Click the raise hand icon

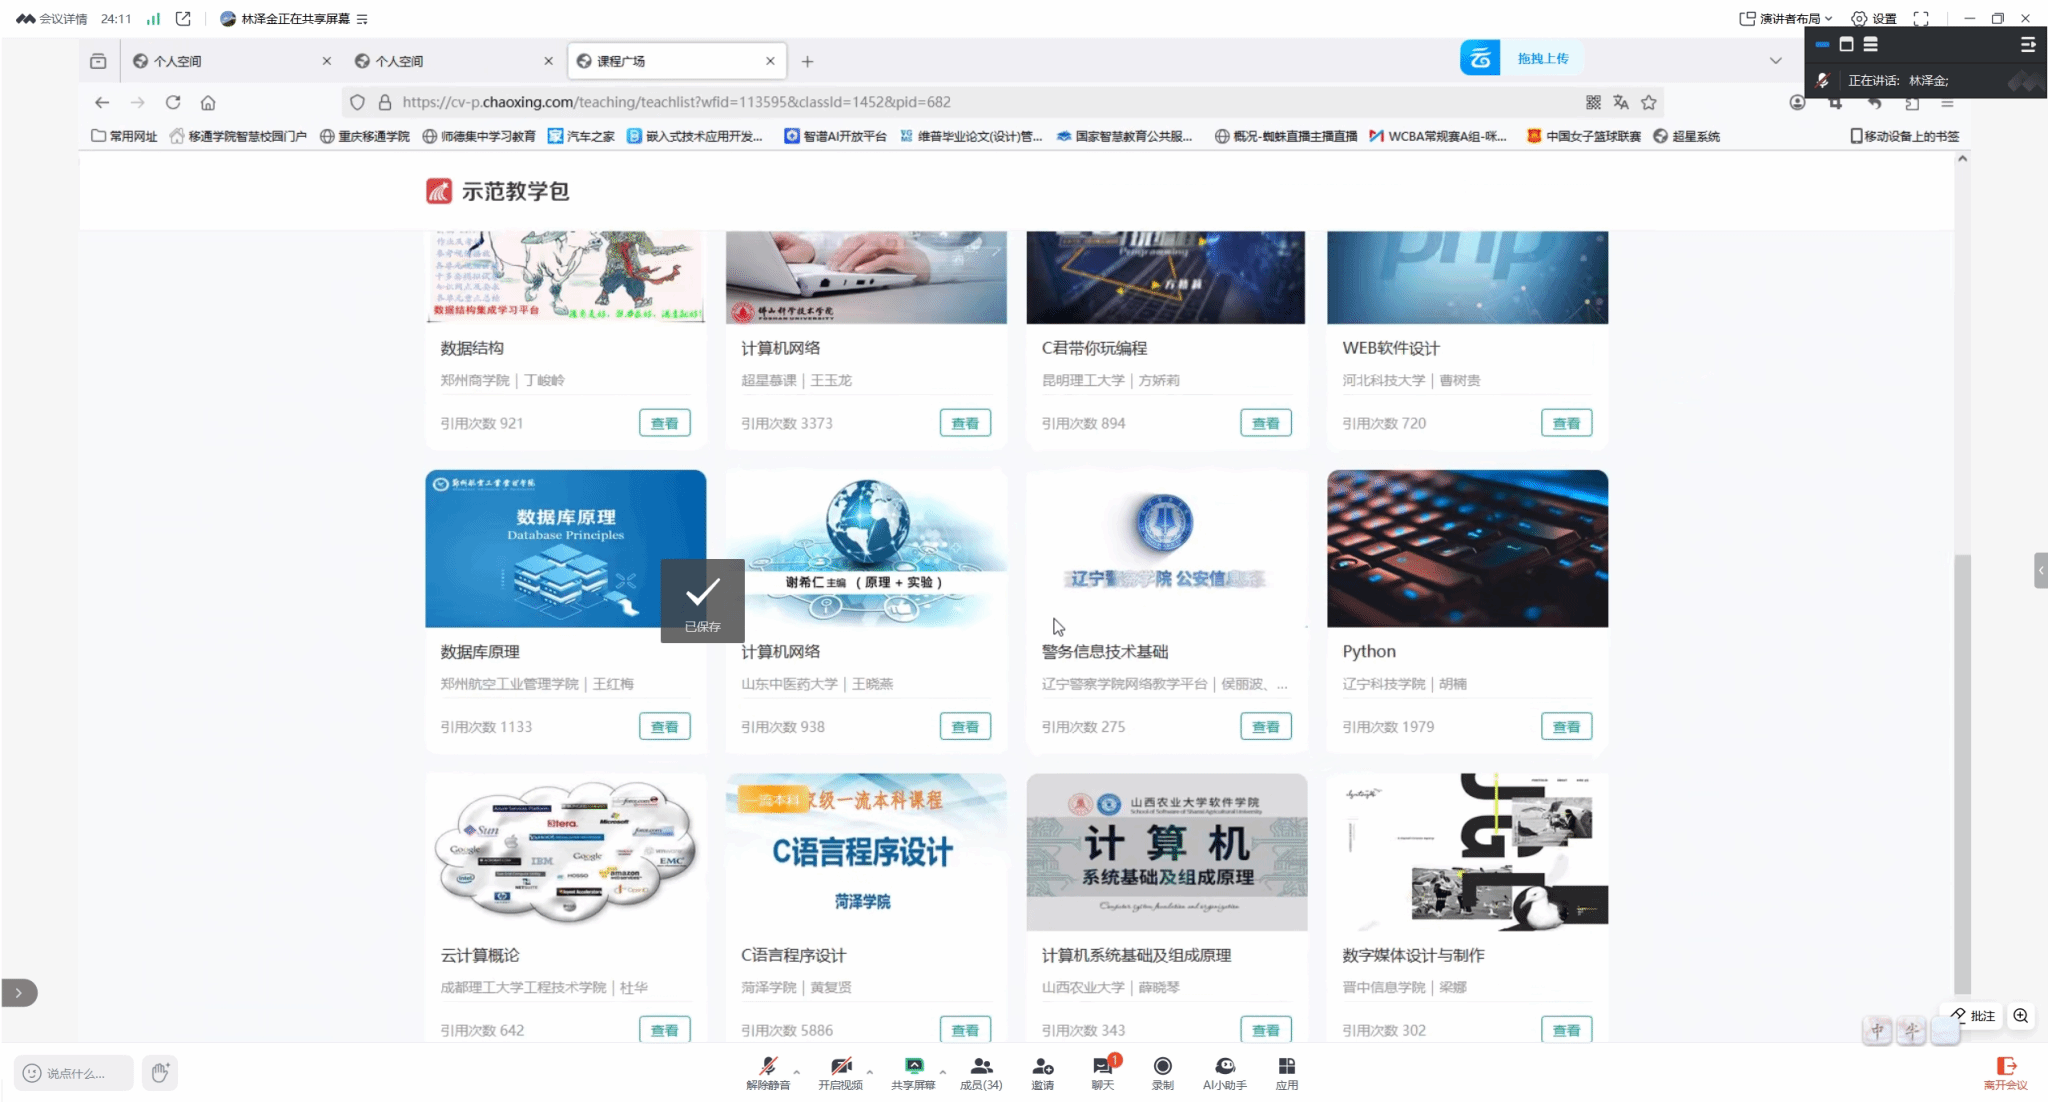(159, 1073)
